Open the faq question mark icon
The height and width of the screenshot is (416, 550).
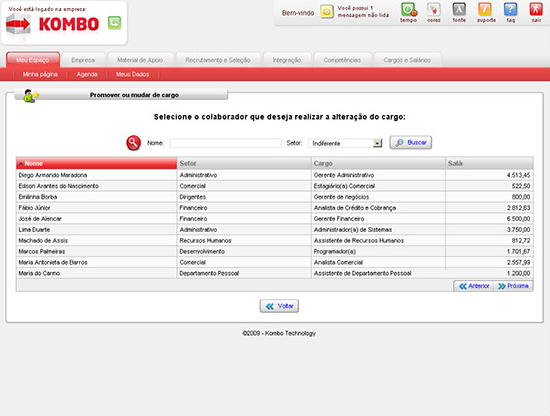click(510, 9)
